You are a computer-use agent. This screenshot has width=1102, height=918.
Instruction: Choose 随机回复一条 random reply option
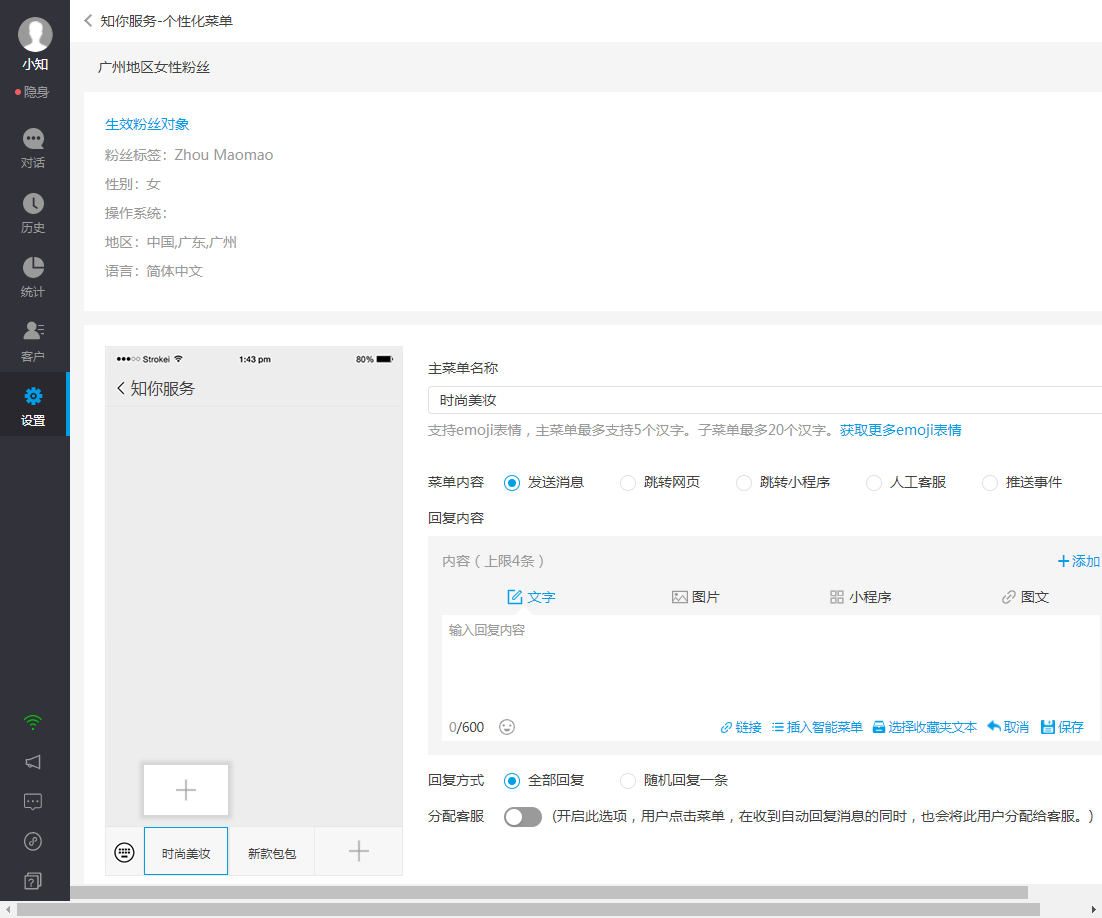pos(628,781)
